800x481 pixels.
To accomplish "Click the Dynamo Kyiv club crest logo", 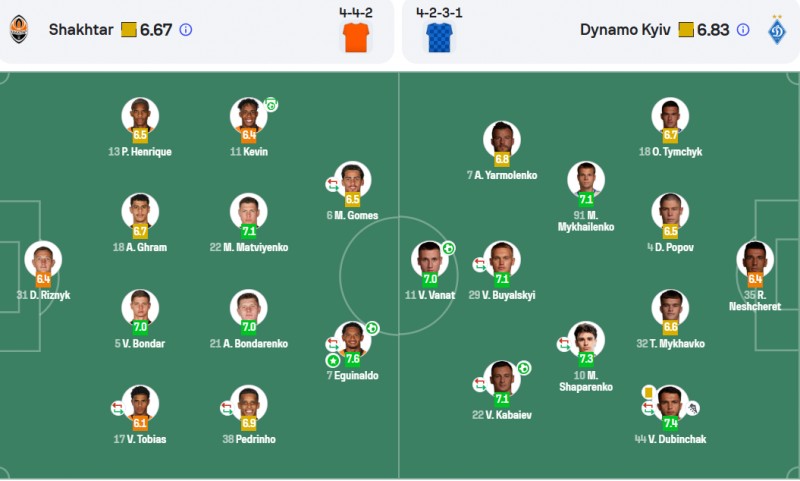I will click(777, 30).
